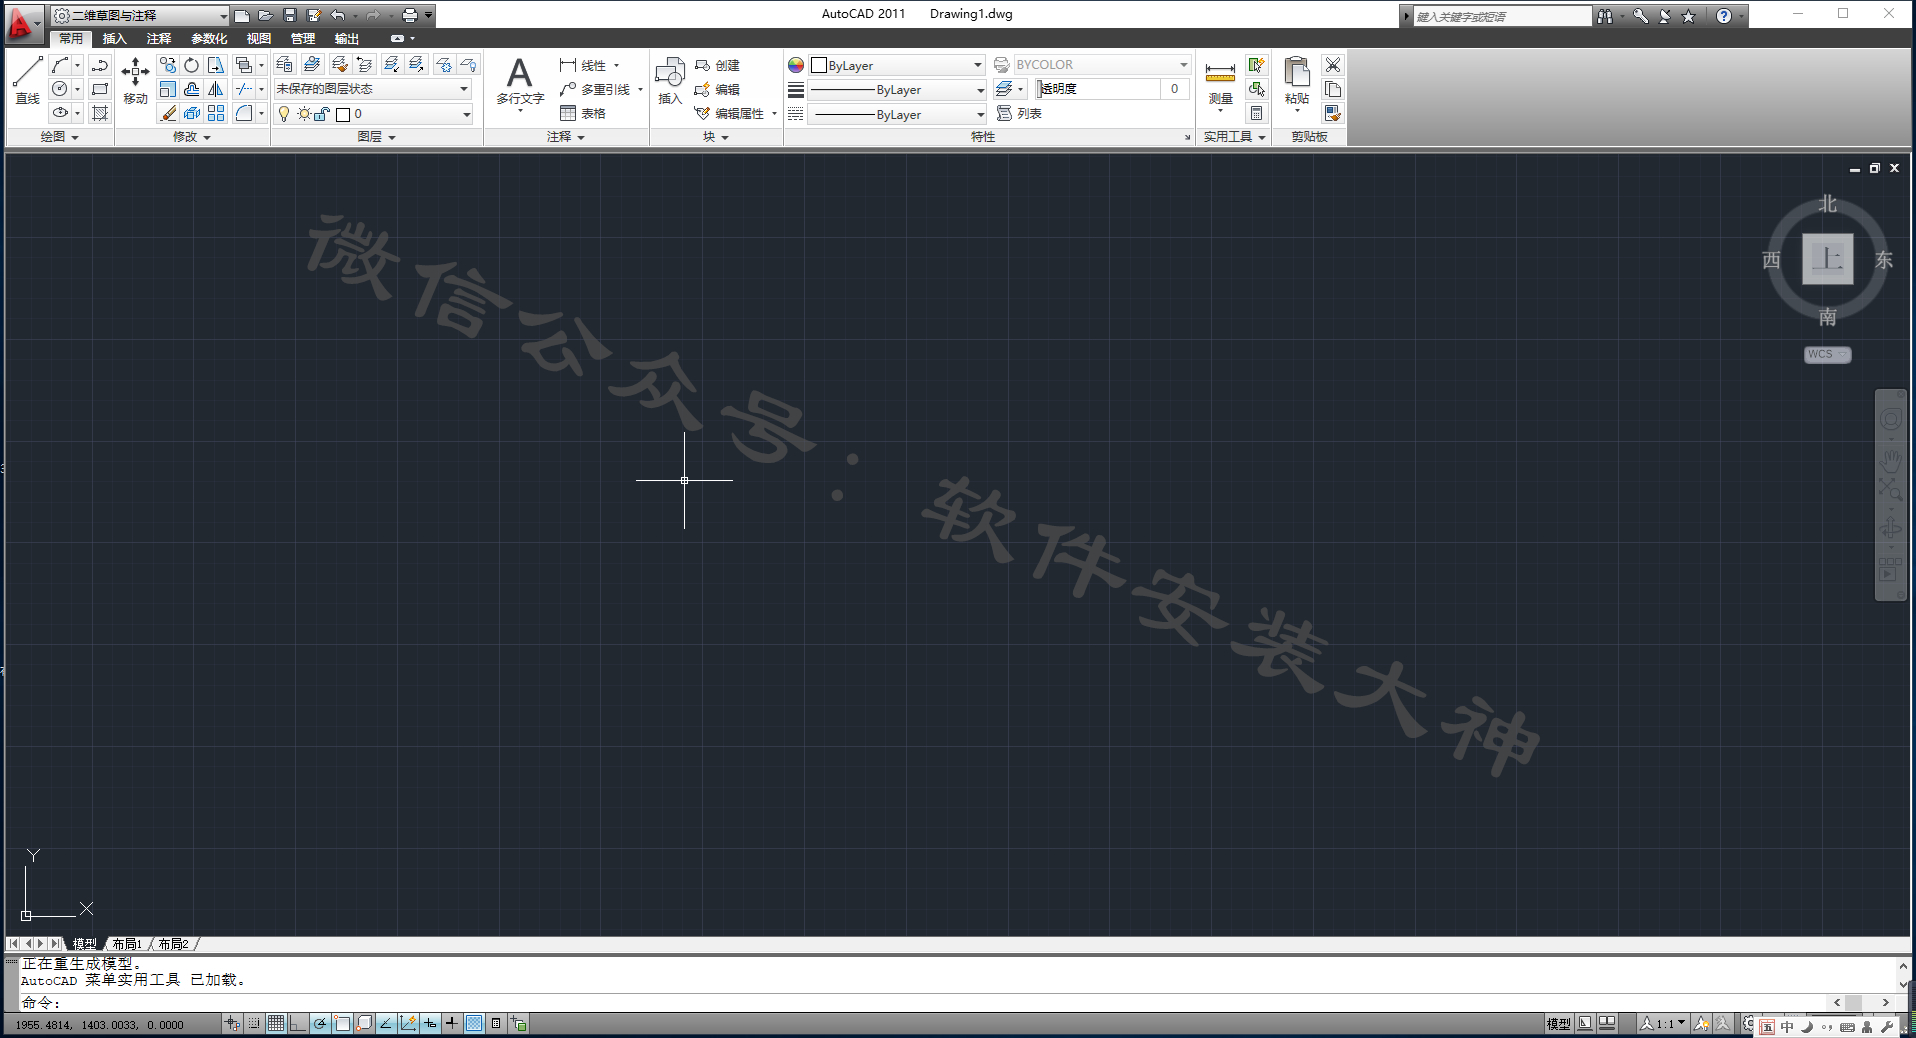Click the Pan hand icon on navigation bar
The height and width of the screenshot is (1038, 1916).
point(1890,459)
